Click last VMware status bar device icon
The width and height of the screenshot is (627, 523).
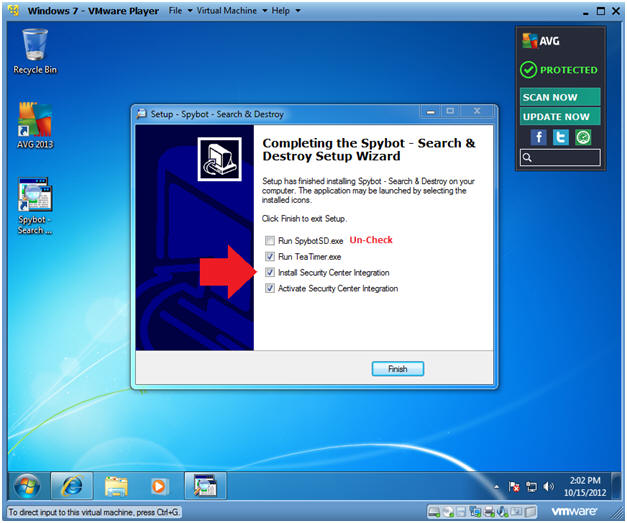click(530, 511)
